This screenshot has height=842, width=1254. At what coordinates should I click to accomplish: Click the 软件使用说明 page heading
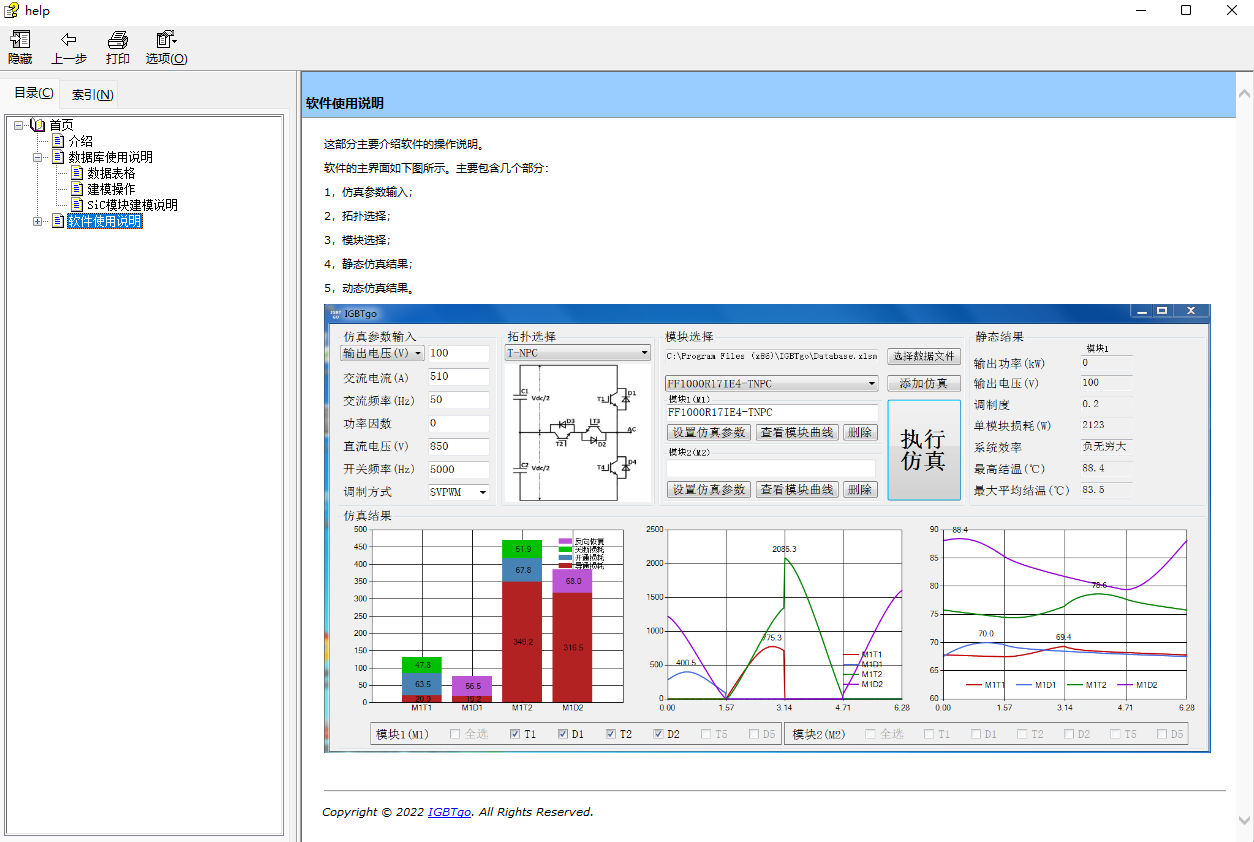pos(344,103)
